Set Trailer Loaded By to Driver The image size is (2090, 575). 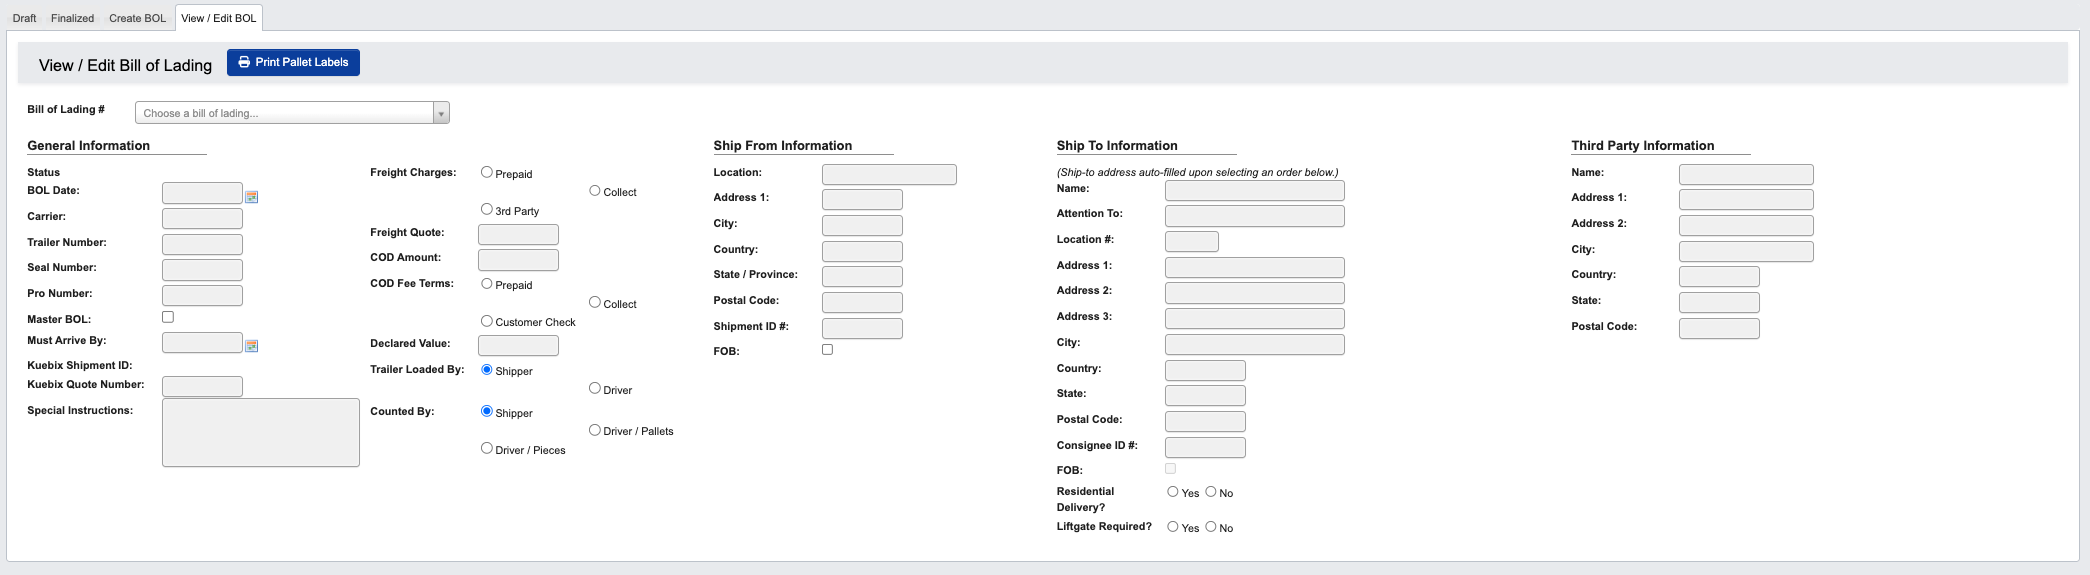(595, 388)
